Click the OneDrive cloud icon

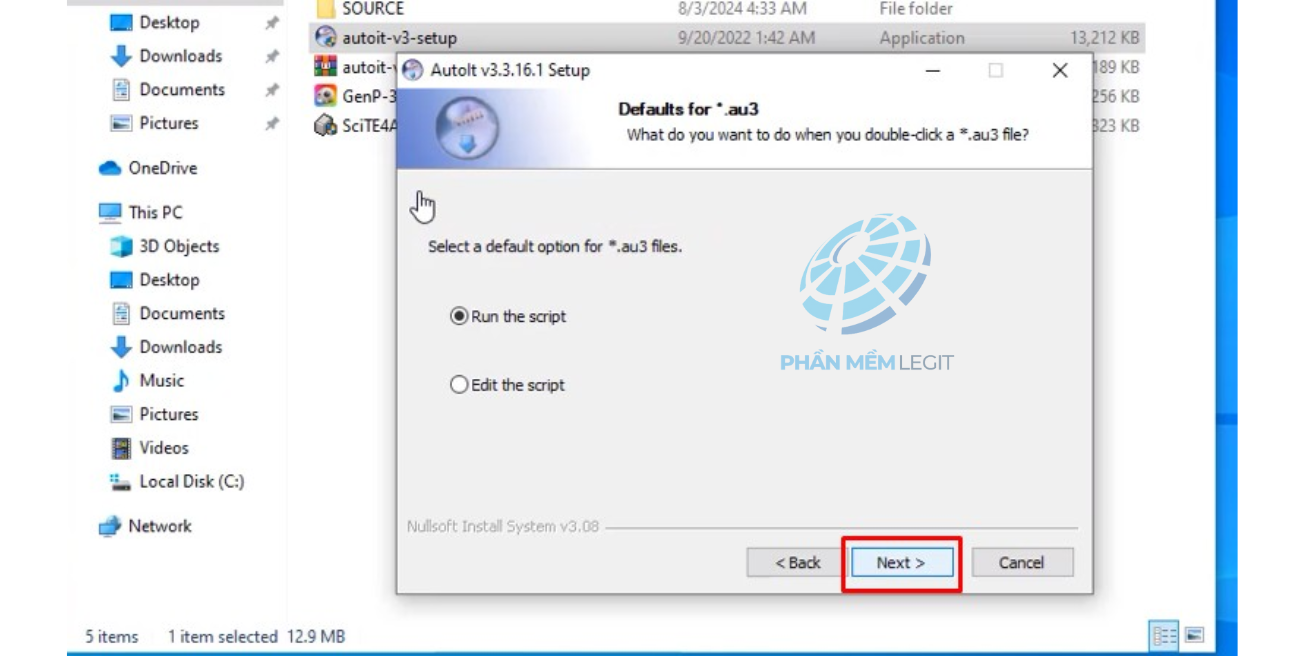pyautogui.click(x=110, y=168)
